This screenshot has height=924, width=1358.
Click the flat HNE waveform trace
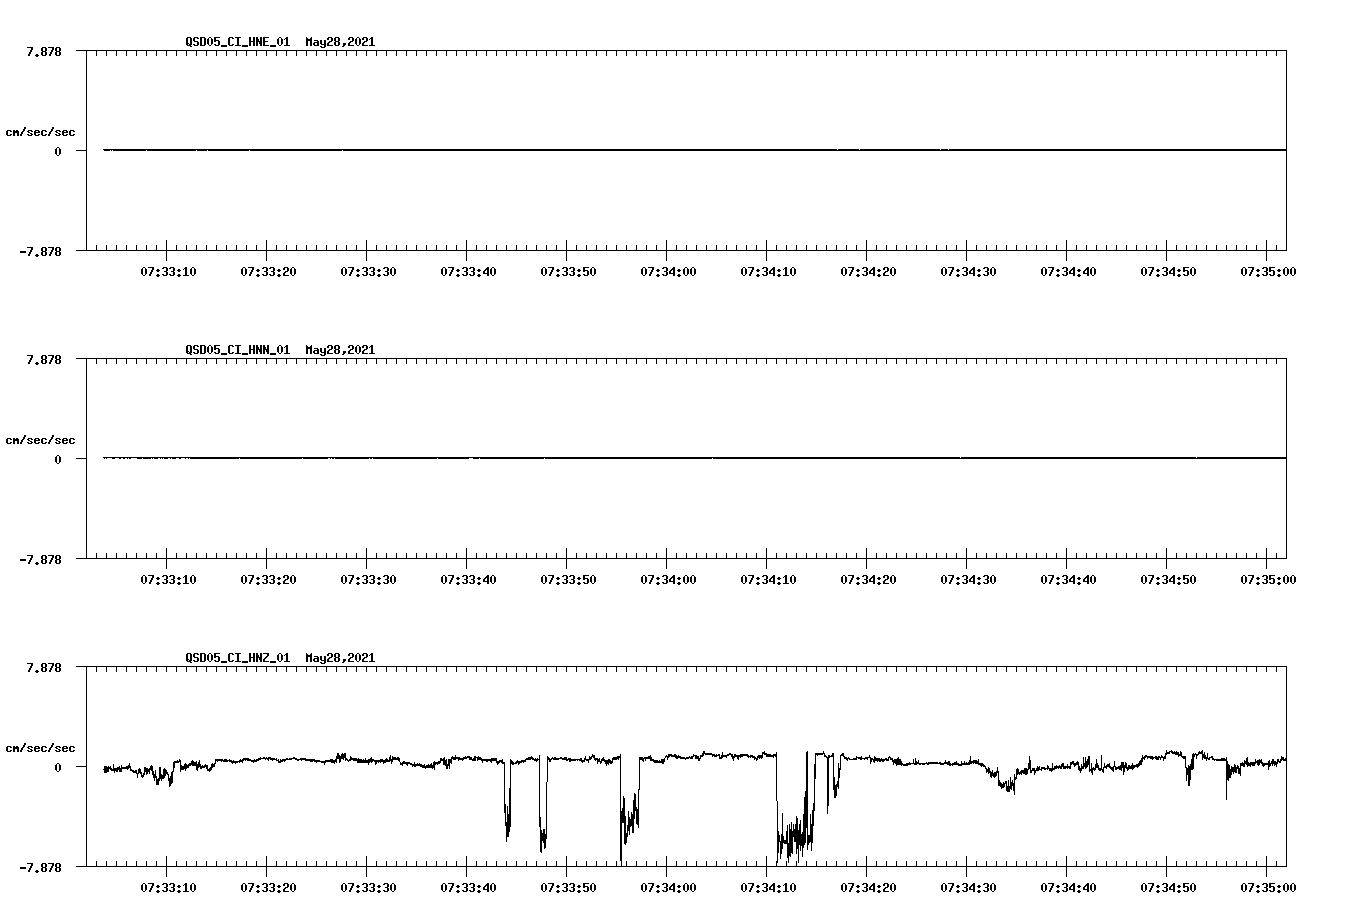click(600, 149)
